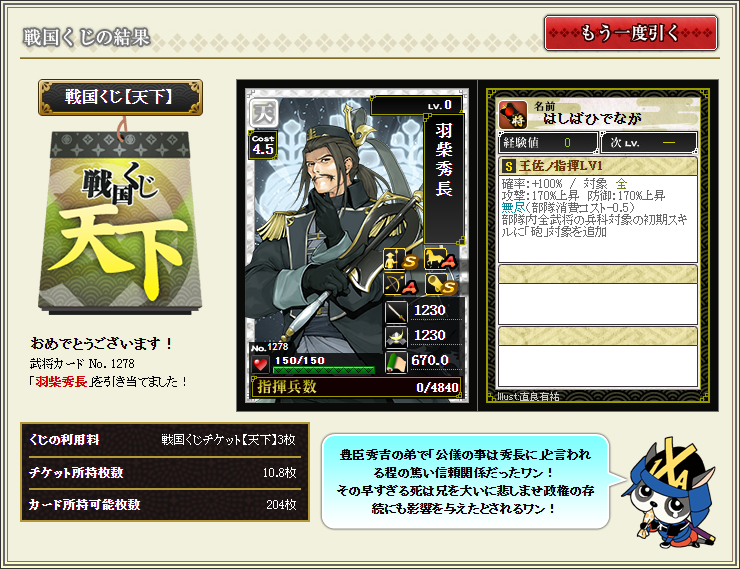Click the Cost 4.5 badge

(262, 145)
